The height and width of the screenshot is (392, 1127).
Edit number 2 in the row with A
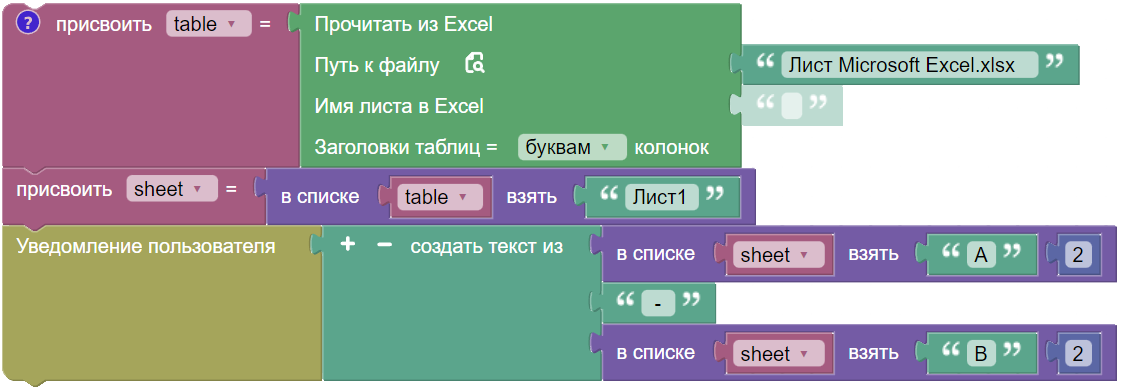point(1077,255)
